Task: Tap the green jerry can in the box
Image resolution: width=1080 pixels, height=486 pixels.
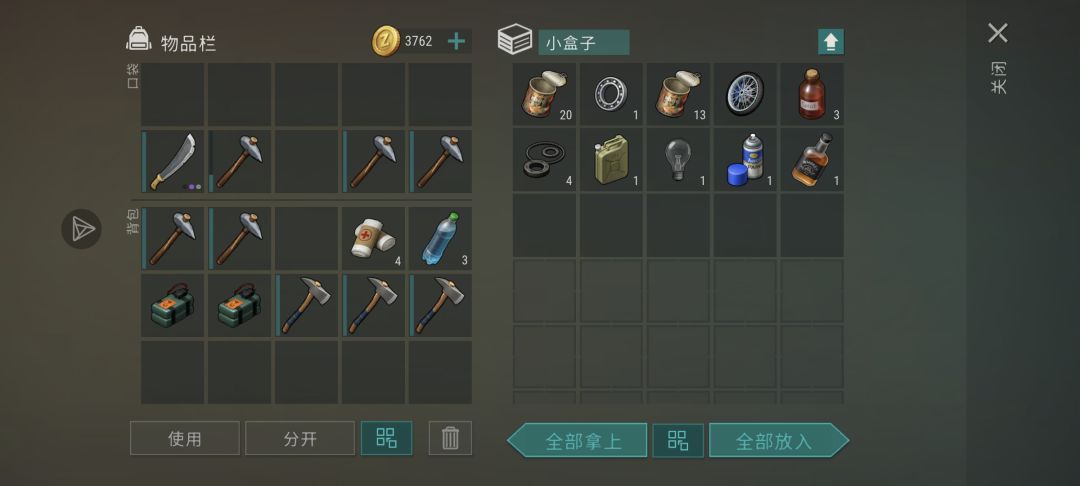Action: click(x=611, y=160)
